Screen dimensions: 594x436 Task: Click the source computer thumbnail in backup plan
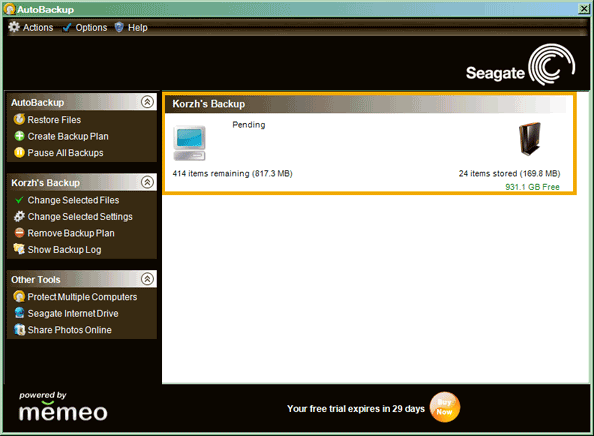tap(189, 143)
